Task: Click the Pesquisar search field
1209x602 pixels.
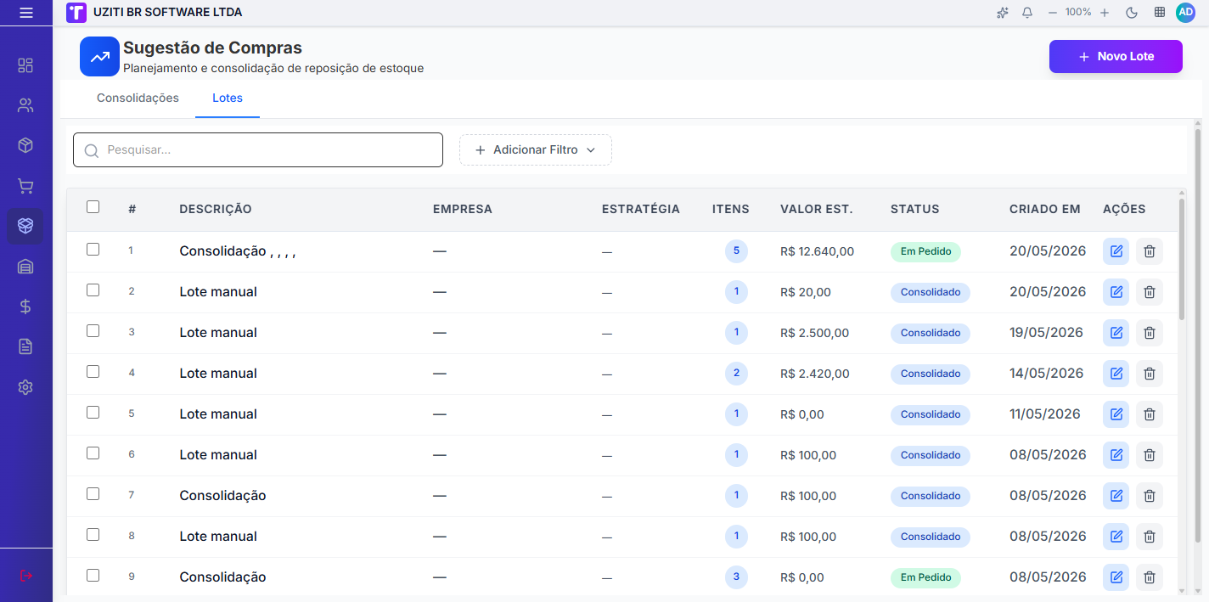Action: tap(258, 150)
